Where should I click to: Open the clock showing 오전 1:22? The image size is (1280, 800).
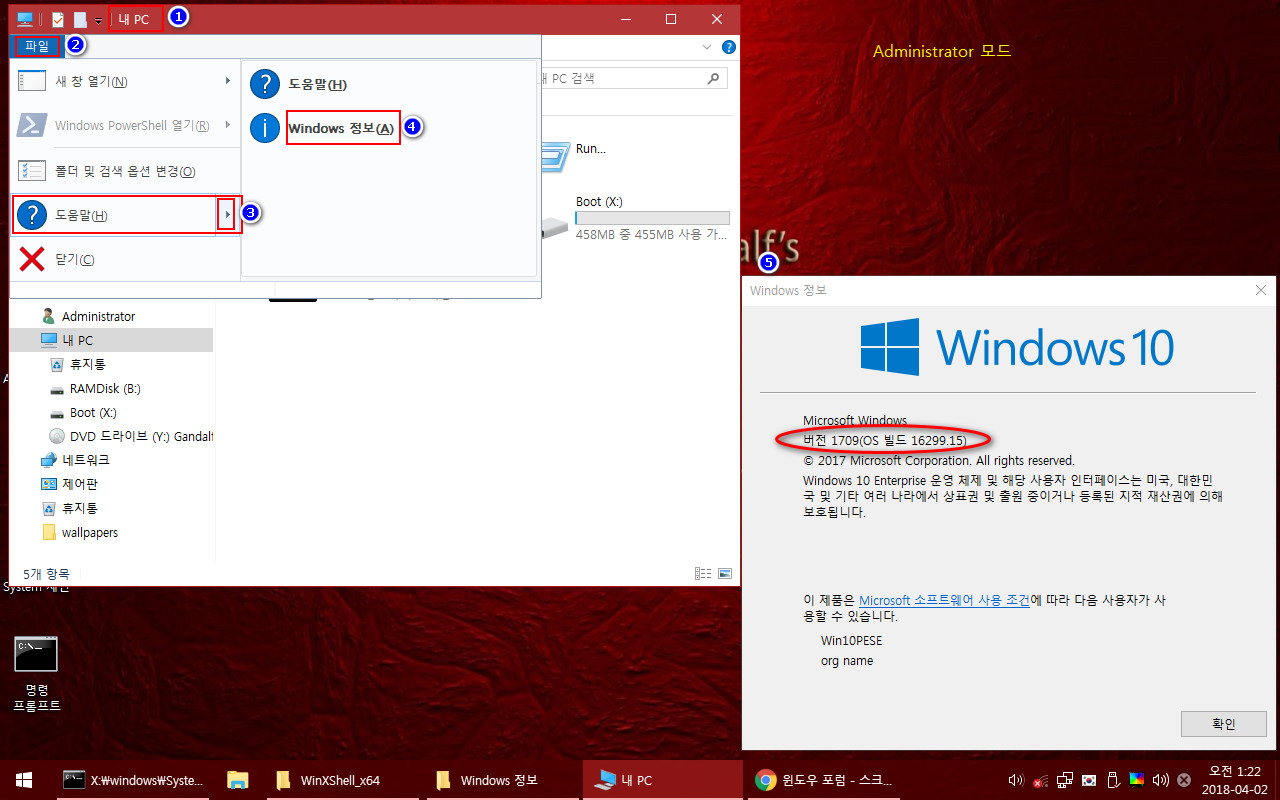1235,780
